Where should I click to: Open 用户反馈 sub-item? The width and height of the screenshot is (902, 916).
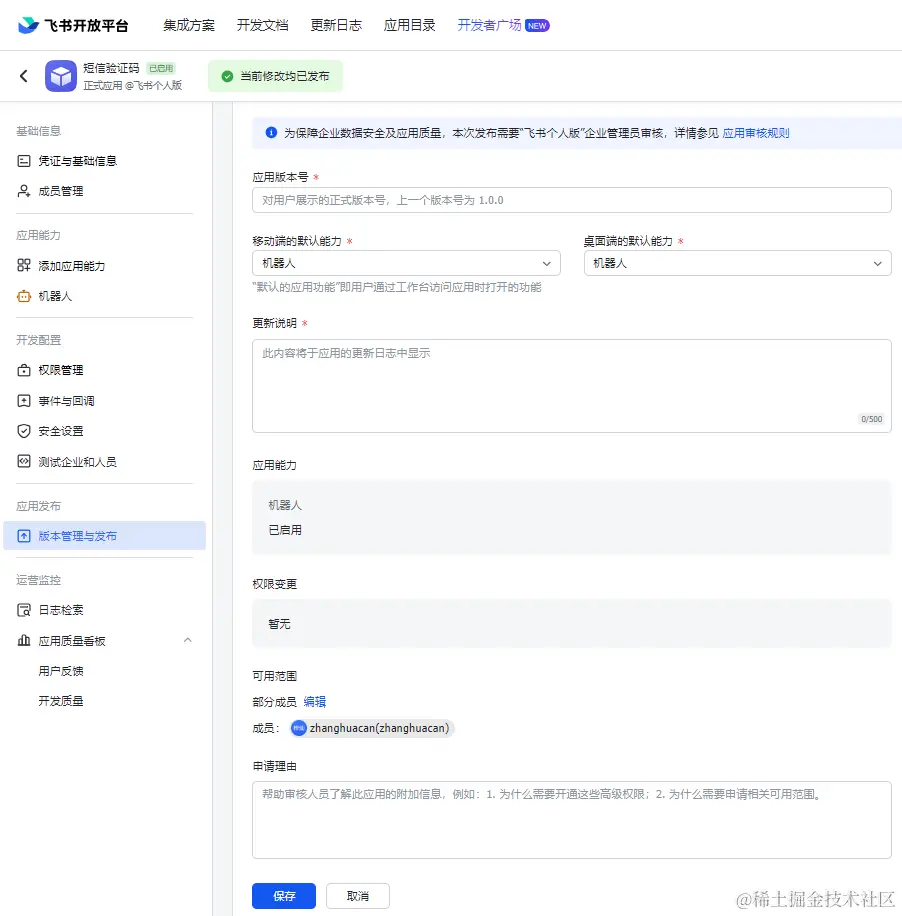[x=61, y=671]
